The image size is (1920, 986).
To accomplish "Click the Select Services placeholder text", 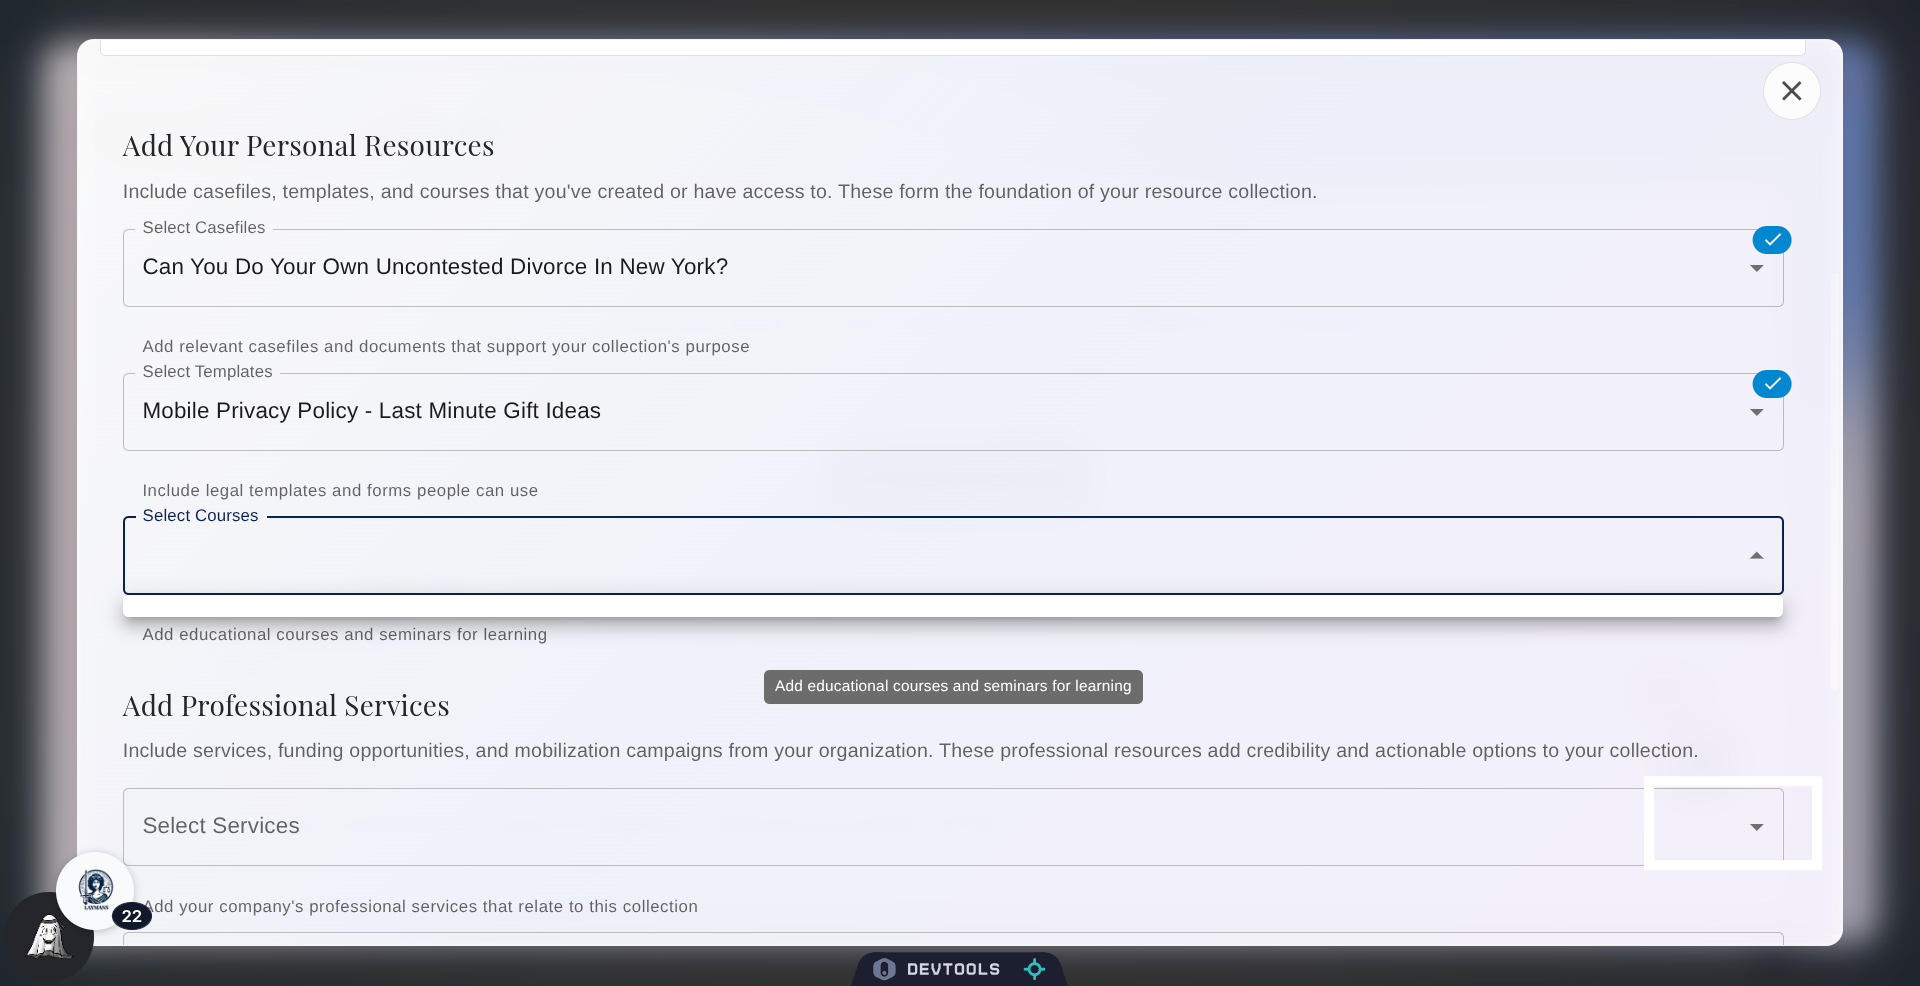I will [221, 826].
